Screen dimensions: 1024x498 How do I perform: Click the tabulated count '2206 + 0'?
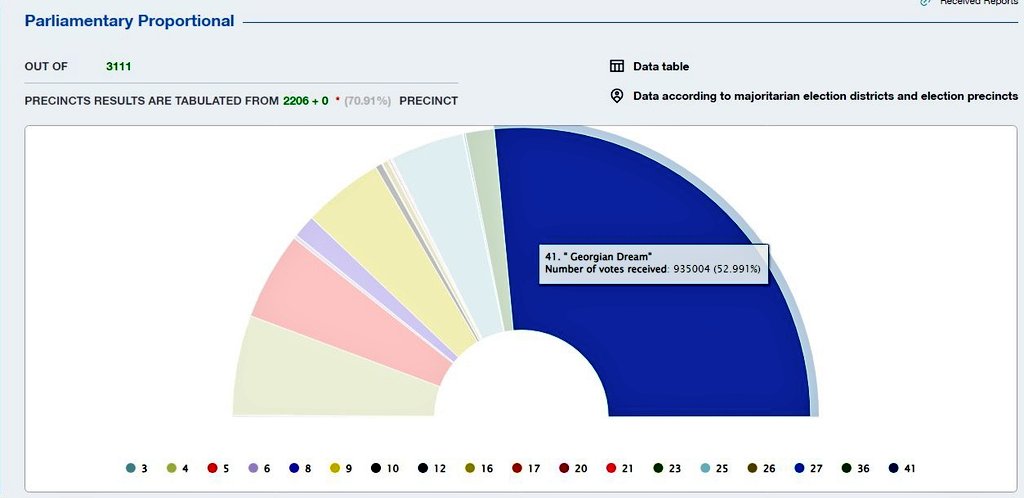306,101
